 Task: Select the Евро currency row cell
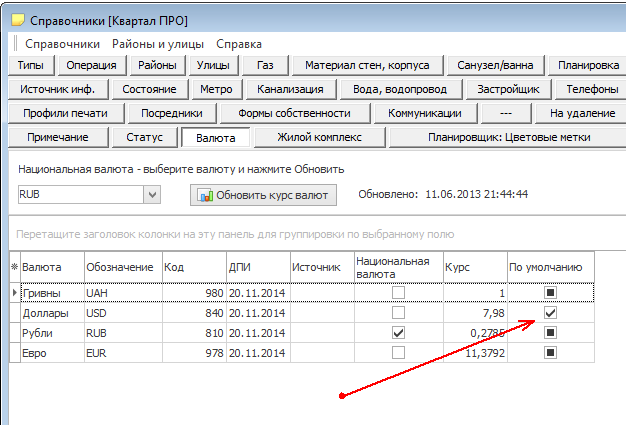(x=50, y=352)
